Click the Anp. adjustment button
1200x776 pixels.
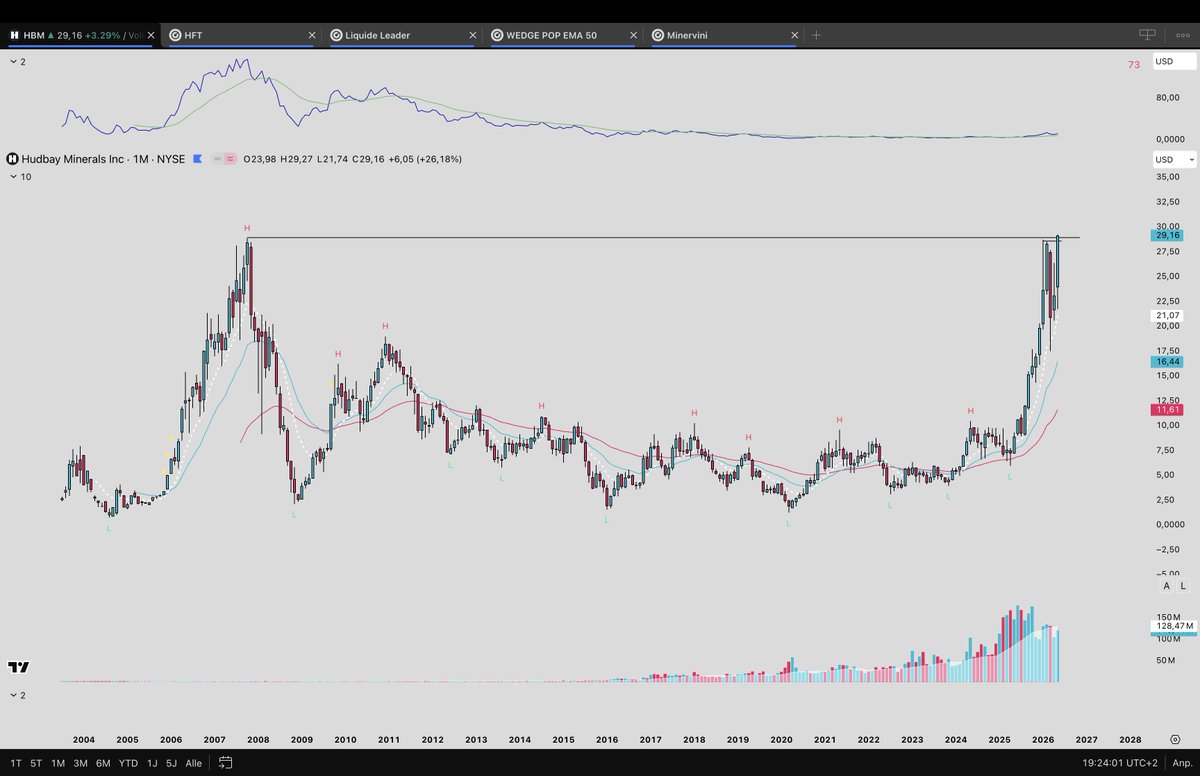tap(1181, 763)
